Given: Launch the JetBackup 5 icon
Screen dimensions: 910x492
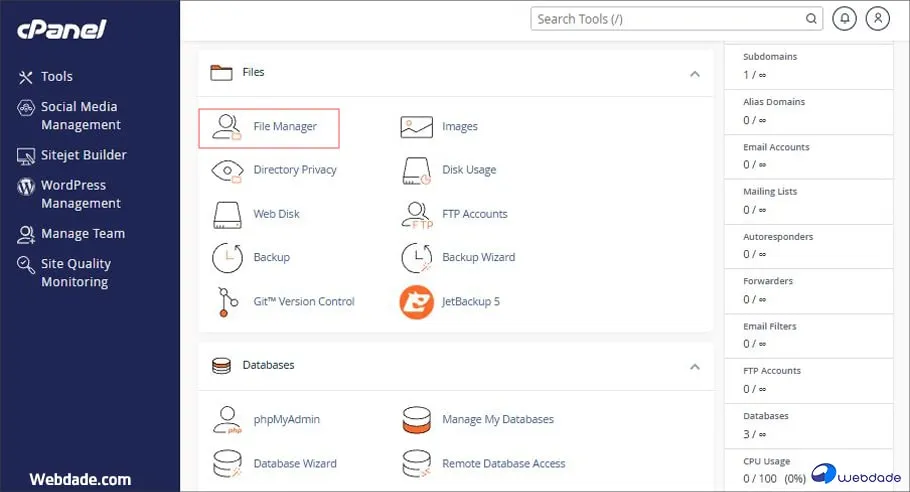Looking at the screenshot, I should point(416,301).
